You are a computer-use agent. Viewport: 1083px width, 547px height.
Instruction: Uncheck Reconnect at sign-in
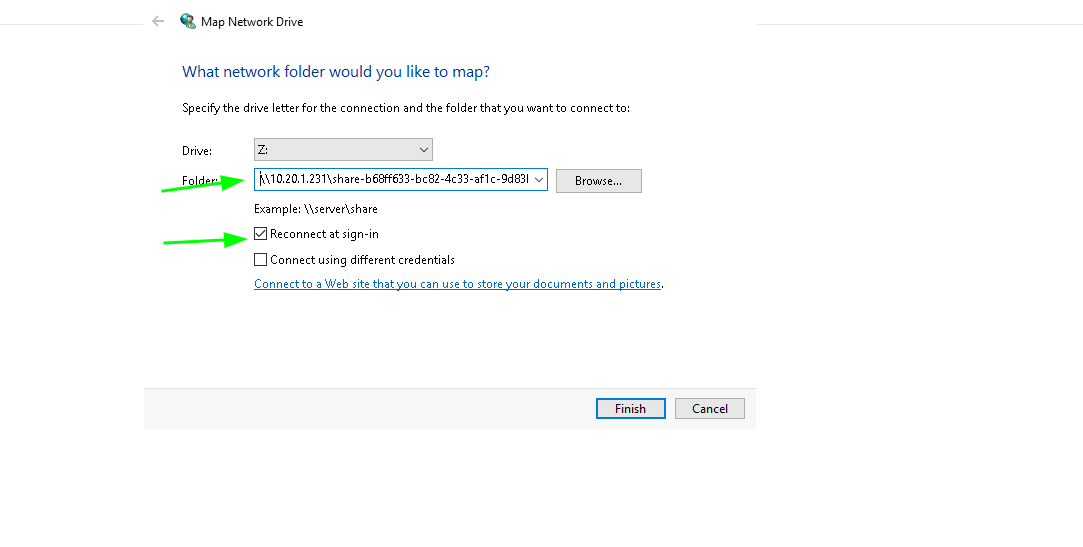[x=260, y=234]
